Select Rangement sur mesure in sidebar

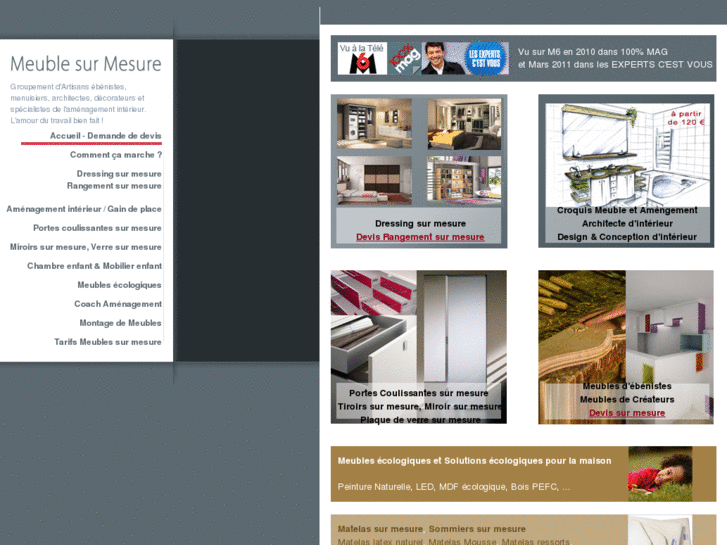click(114, 186)
